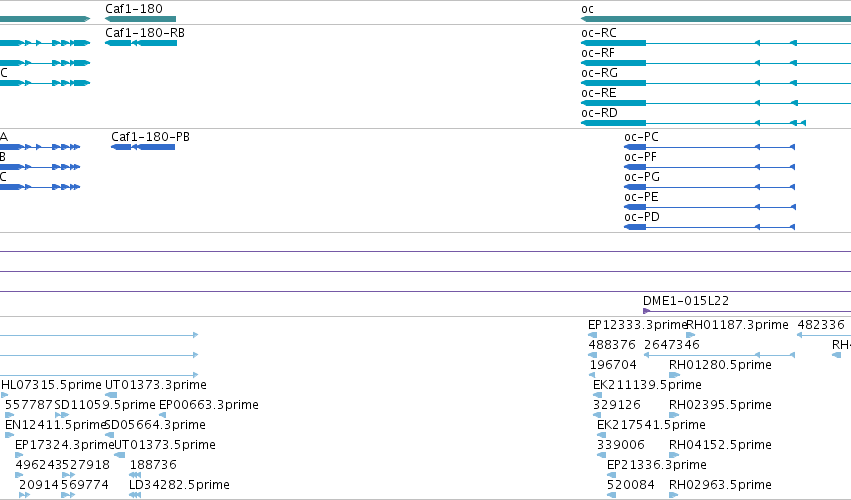Select feature 488376 label
The width and height of the screenshot is (851, 500).
612,345
